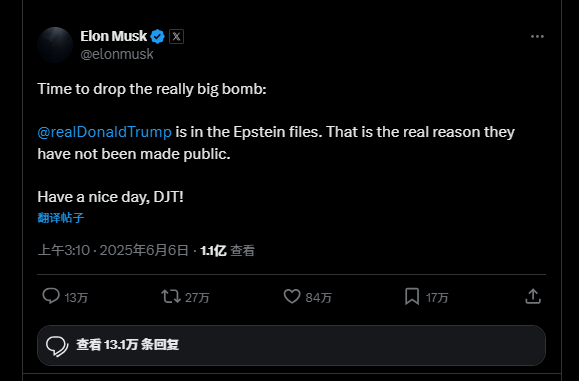Open the @elonmusk handle link

117,54
